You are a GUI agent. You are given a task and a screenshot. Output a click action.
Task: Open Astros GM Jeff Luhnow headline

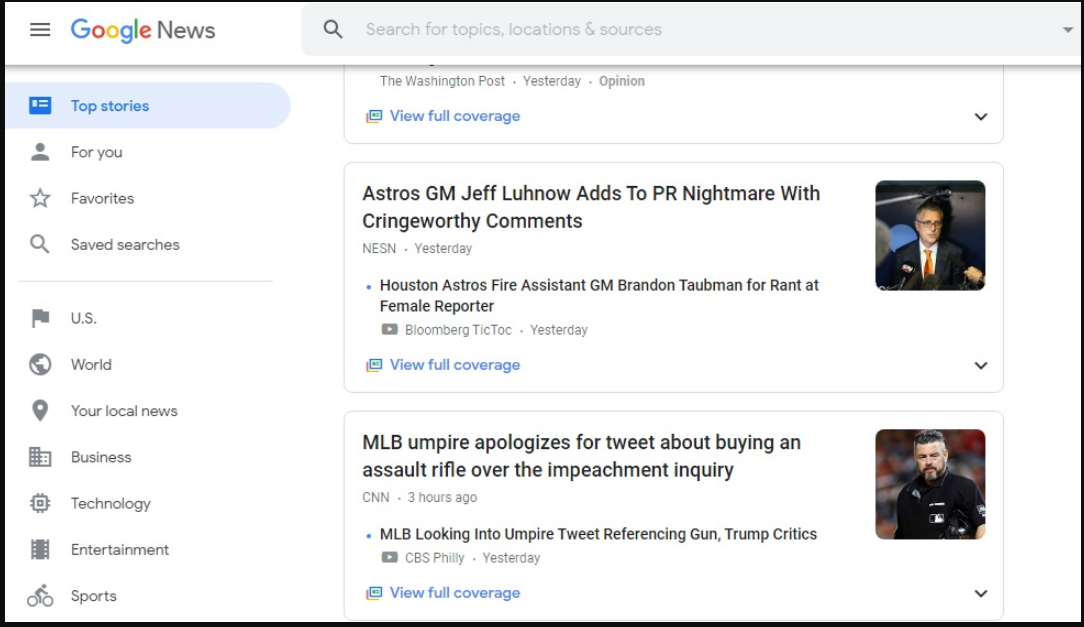[x=591, y=207]
